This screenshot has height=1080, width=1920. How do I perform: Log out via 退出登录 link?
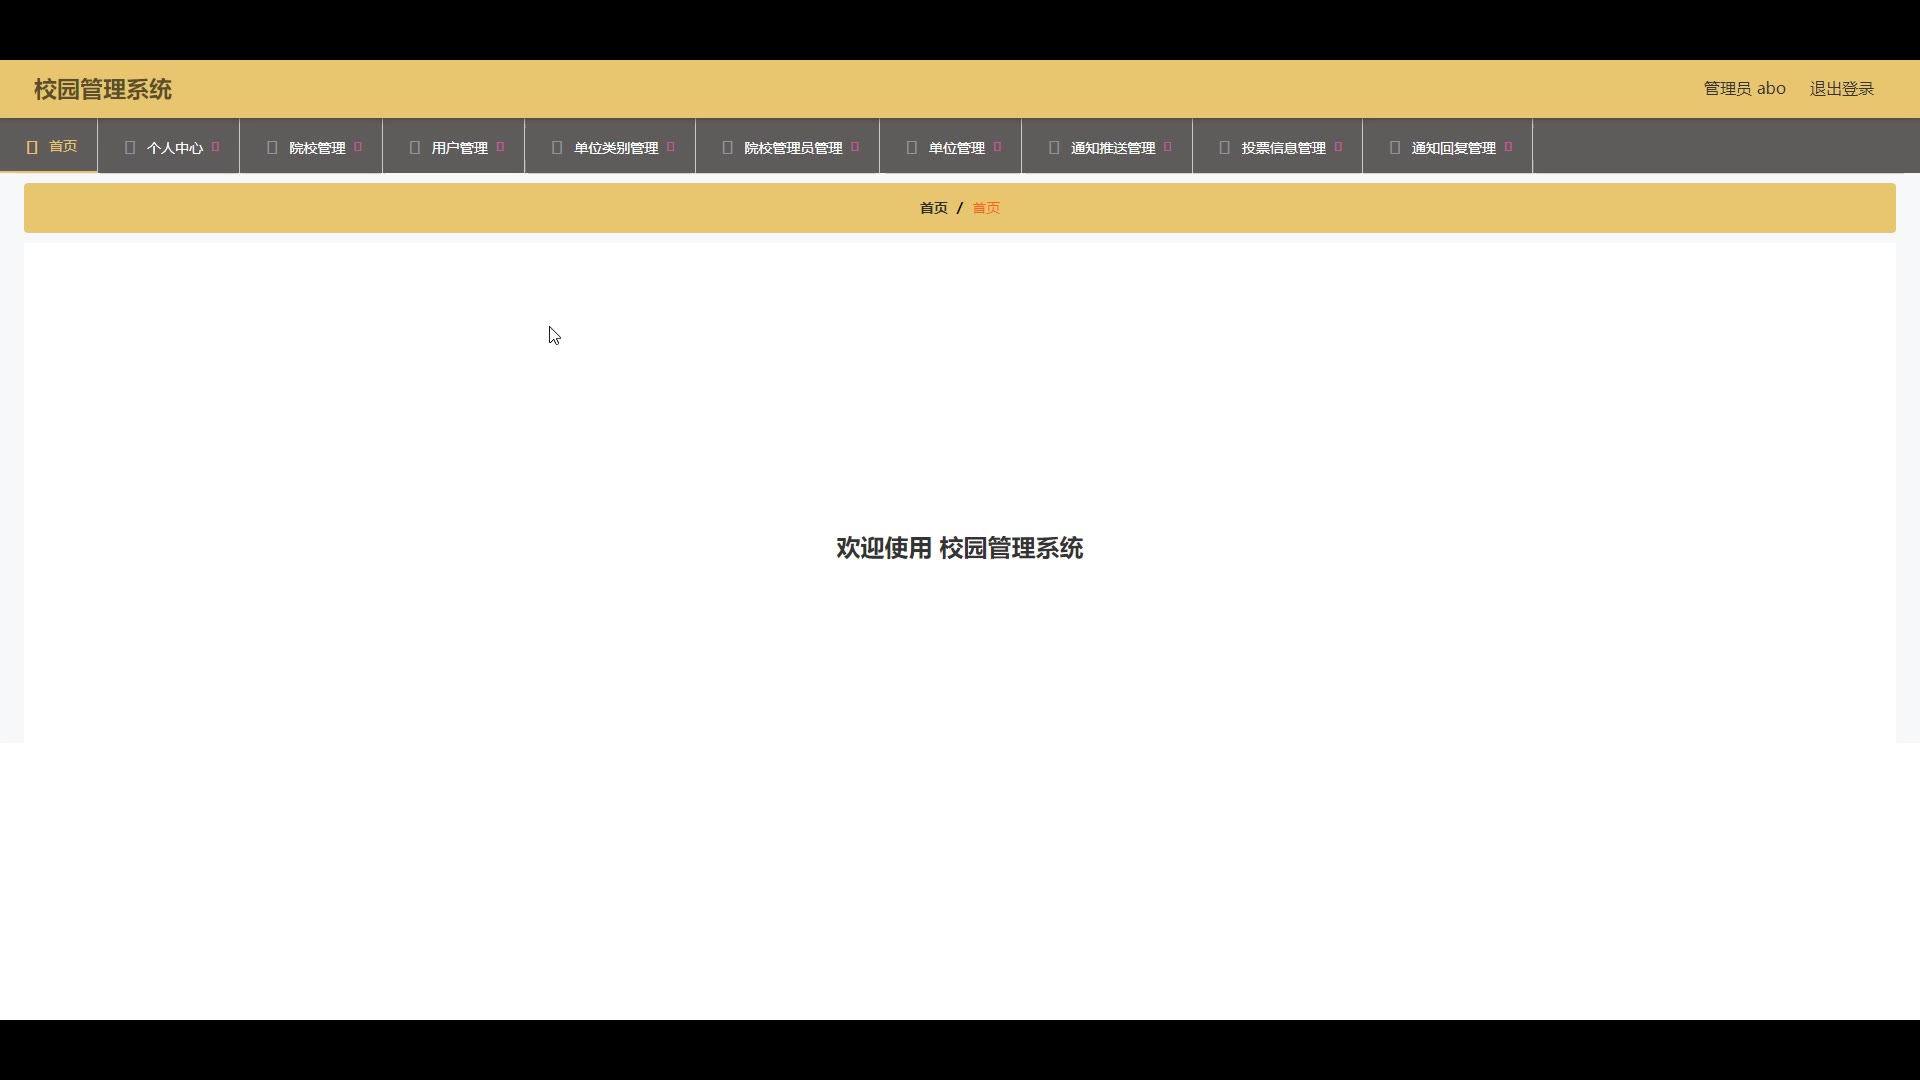point(1842,89)
